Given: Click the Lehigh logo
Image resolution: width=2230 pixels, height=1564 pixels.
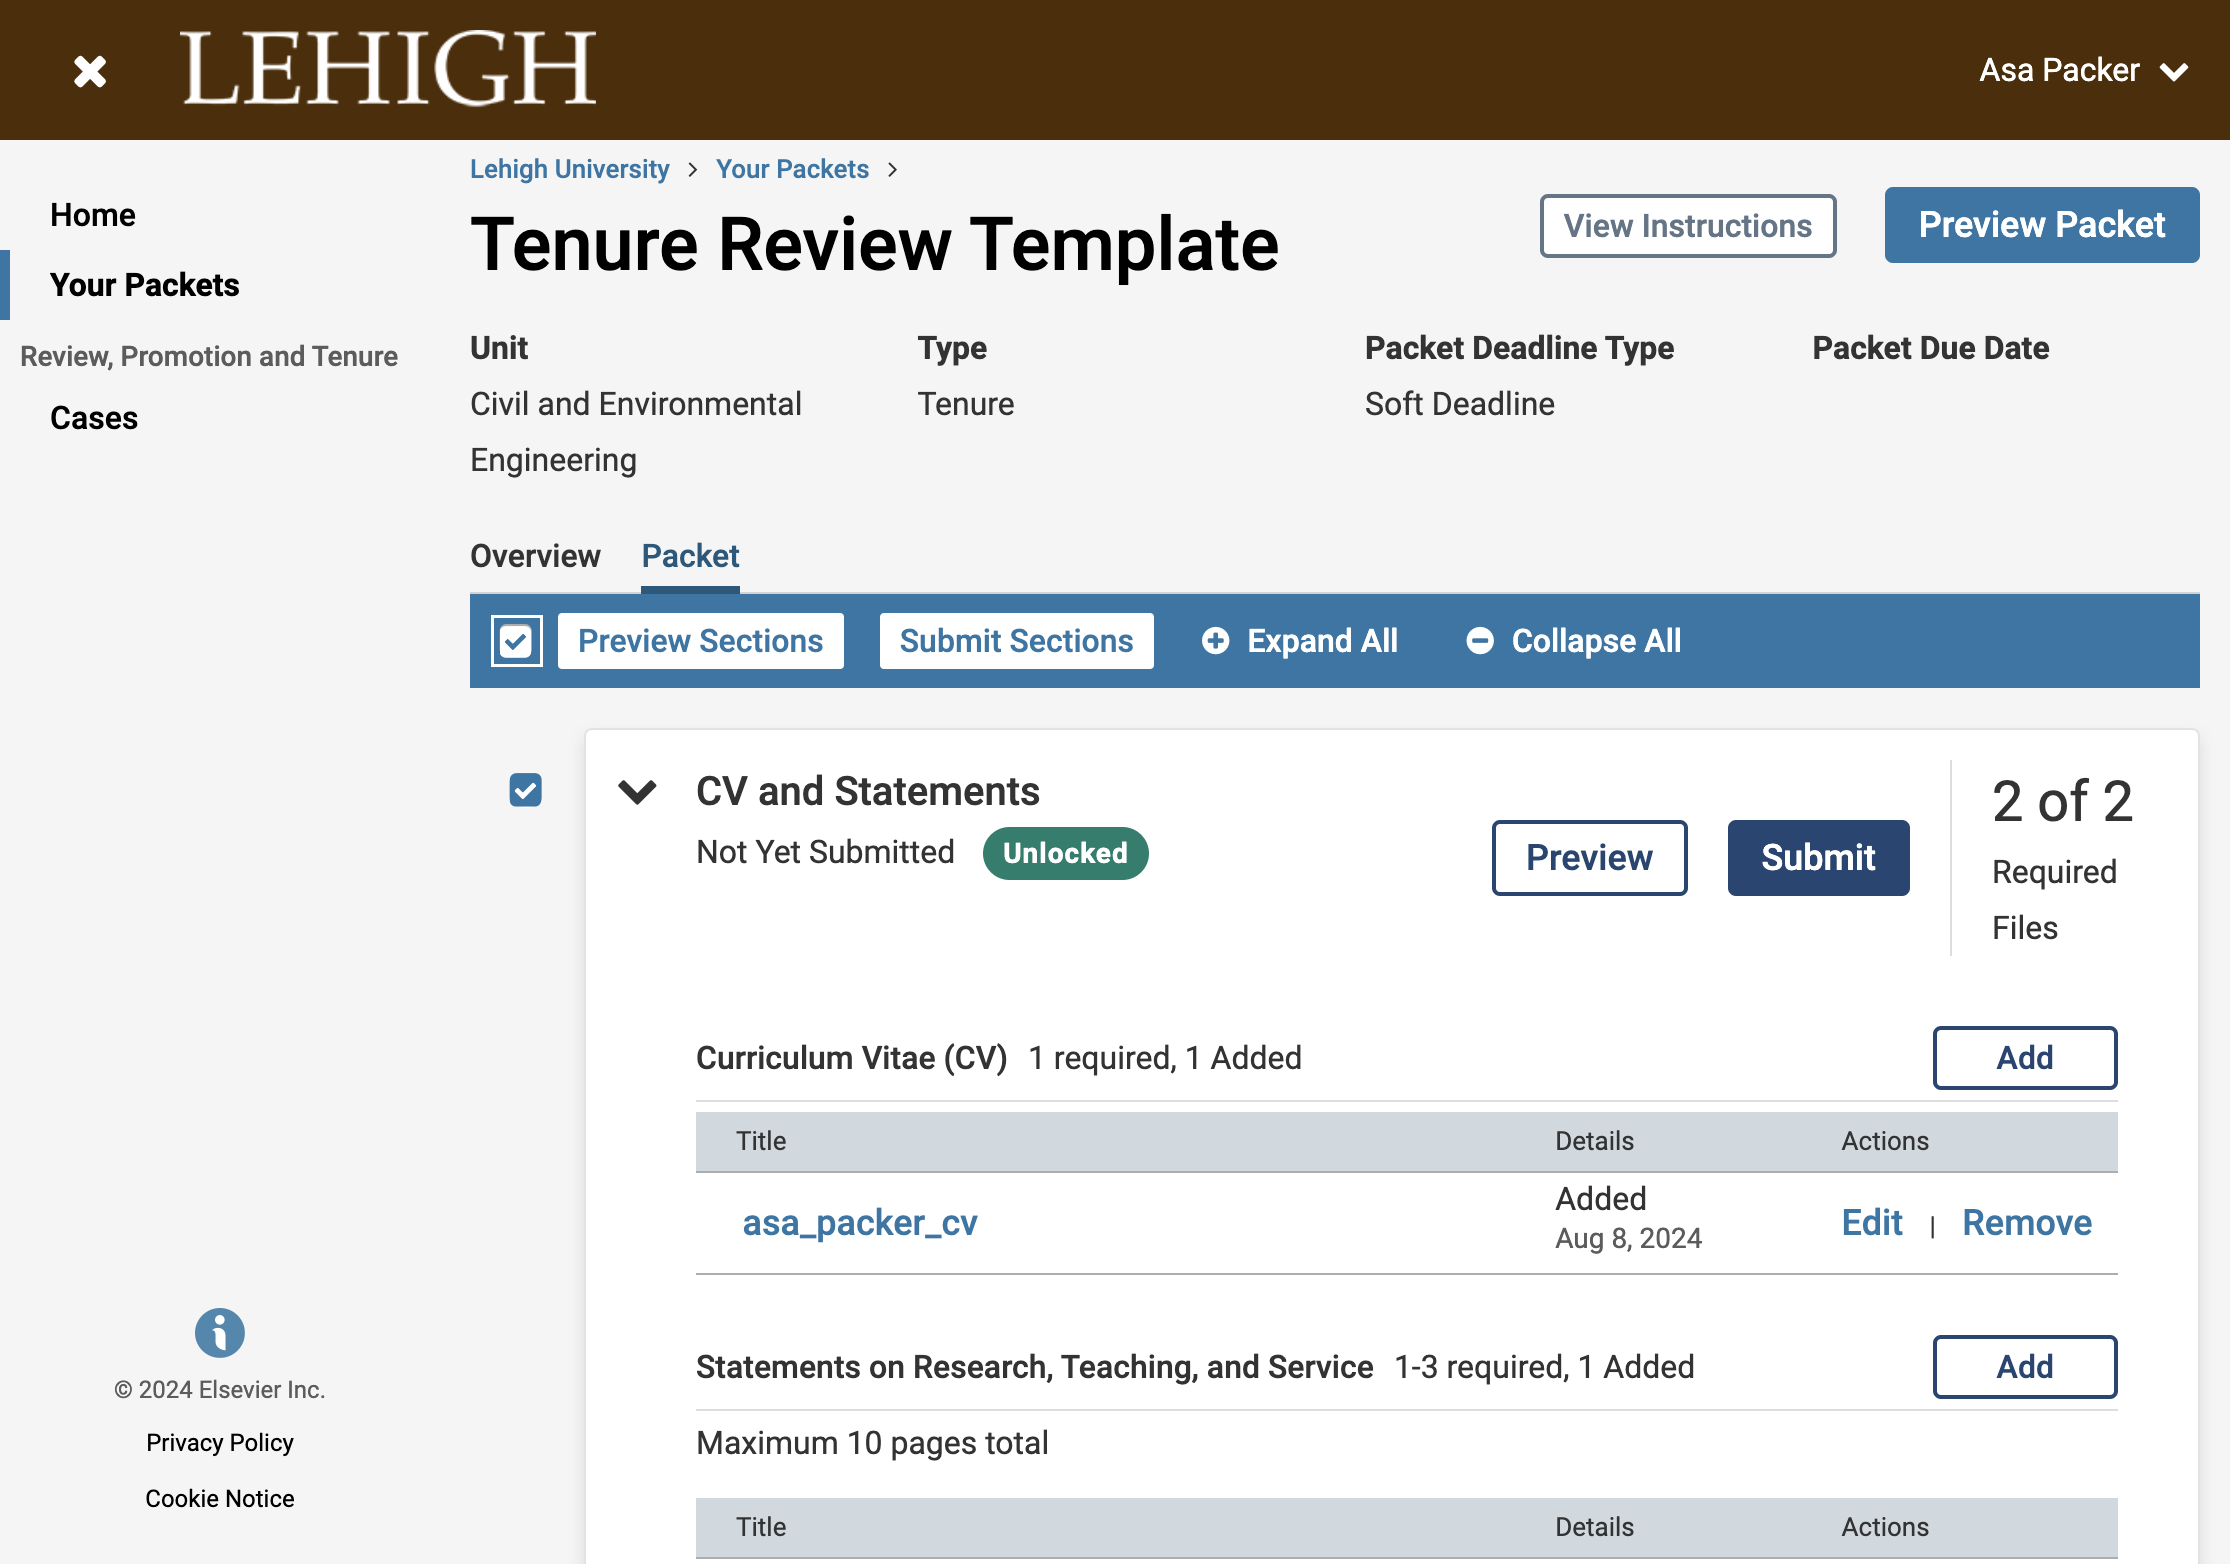Looking at the screenshot, I should click(x=388, y=68).
